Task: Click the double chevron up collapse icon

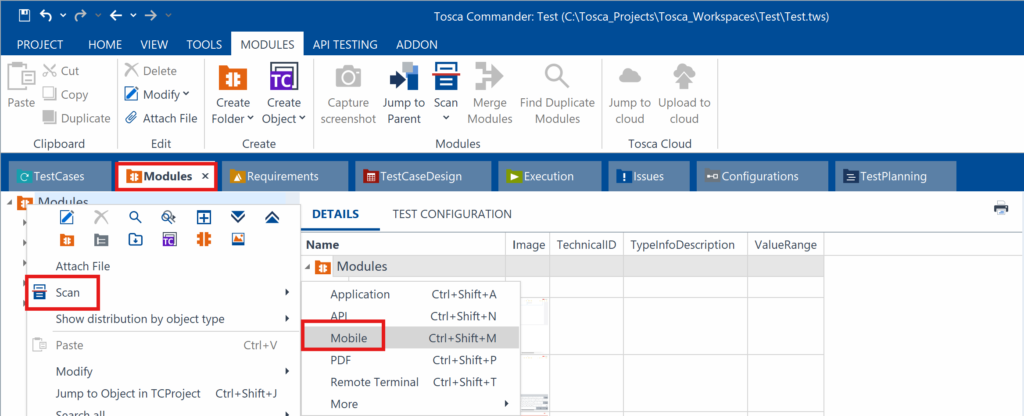Action: tap(273, 217)
